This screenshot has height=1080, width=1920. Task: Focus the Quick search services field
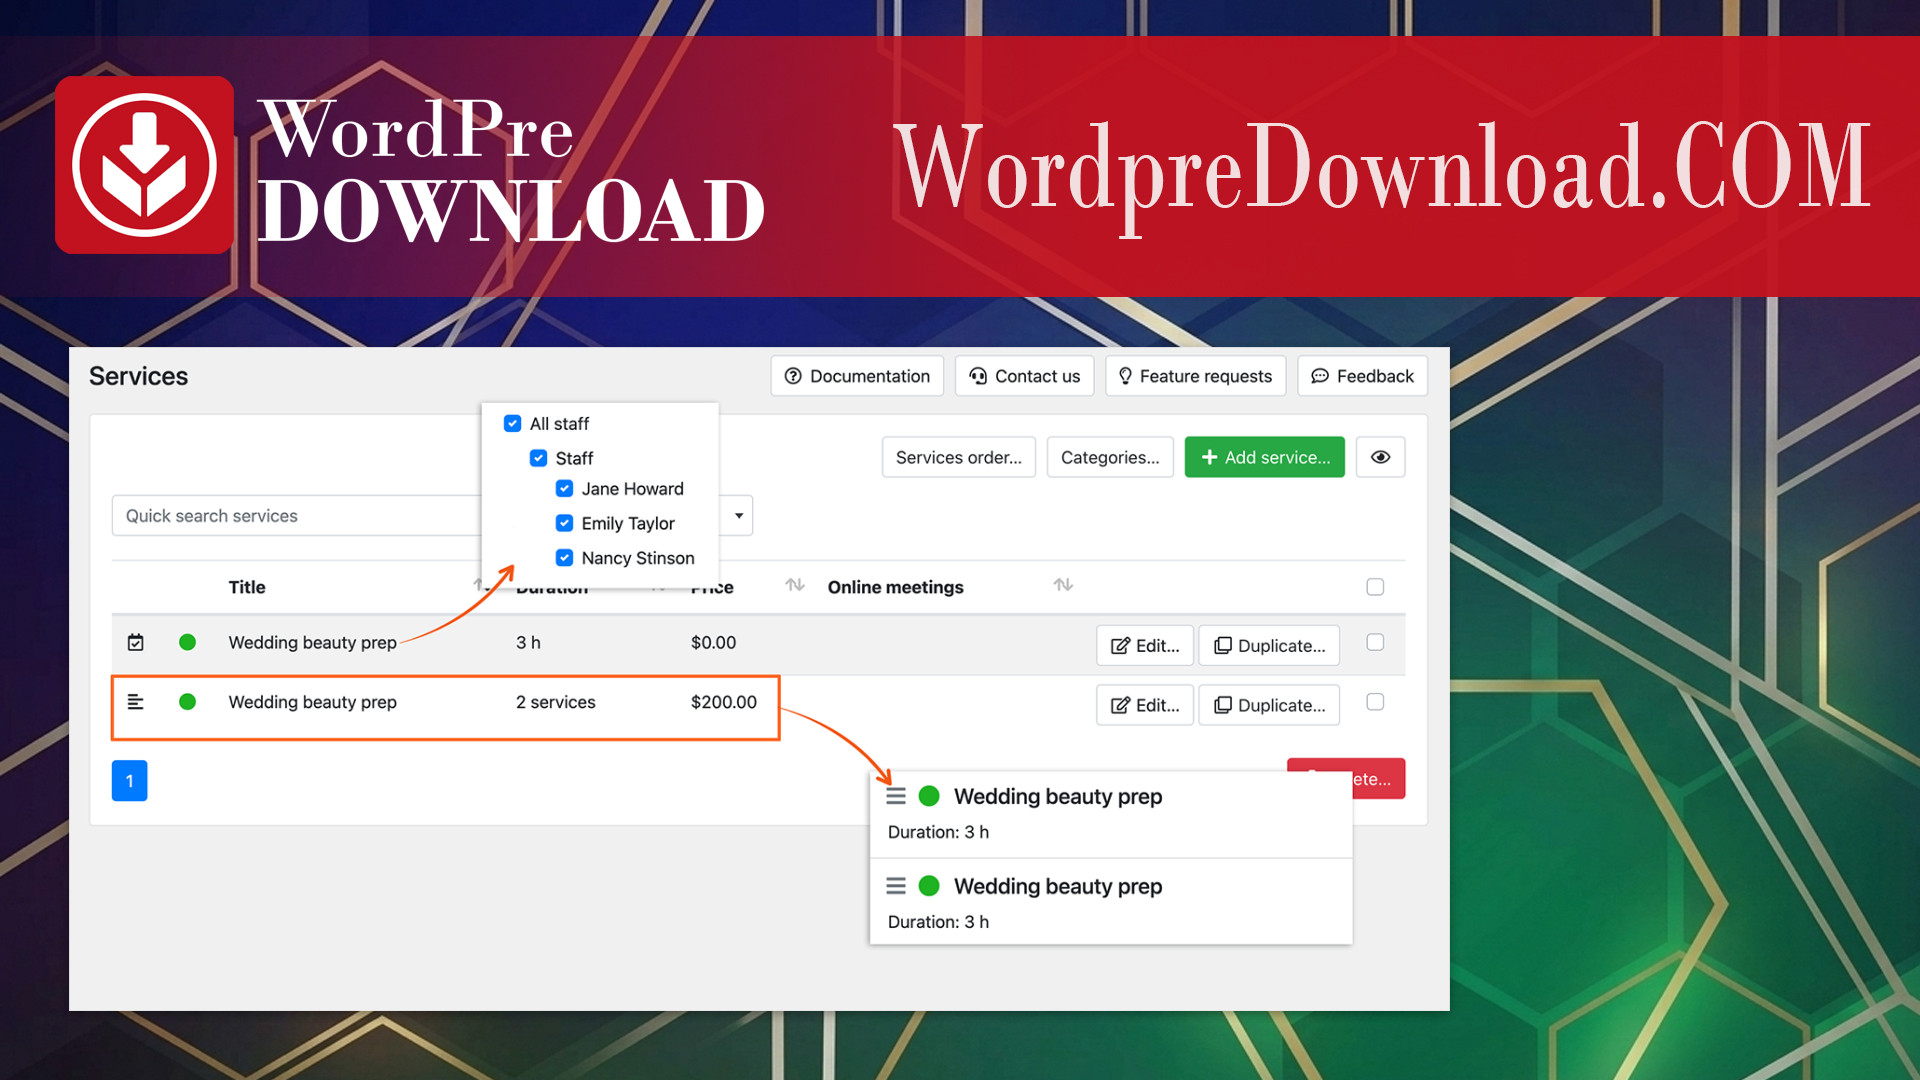296,516
